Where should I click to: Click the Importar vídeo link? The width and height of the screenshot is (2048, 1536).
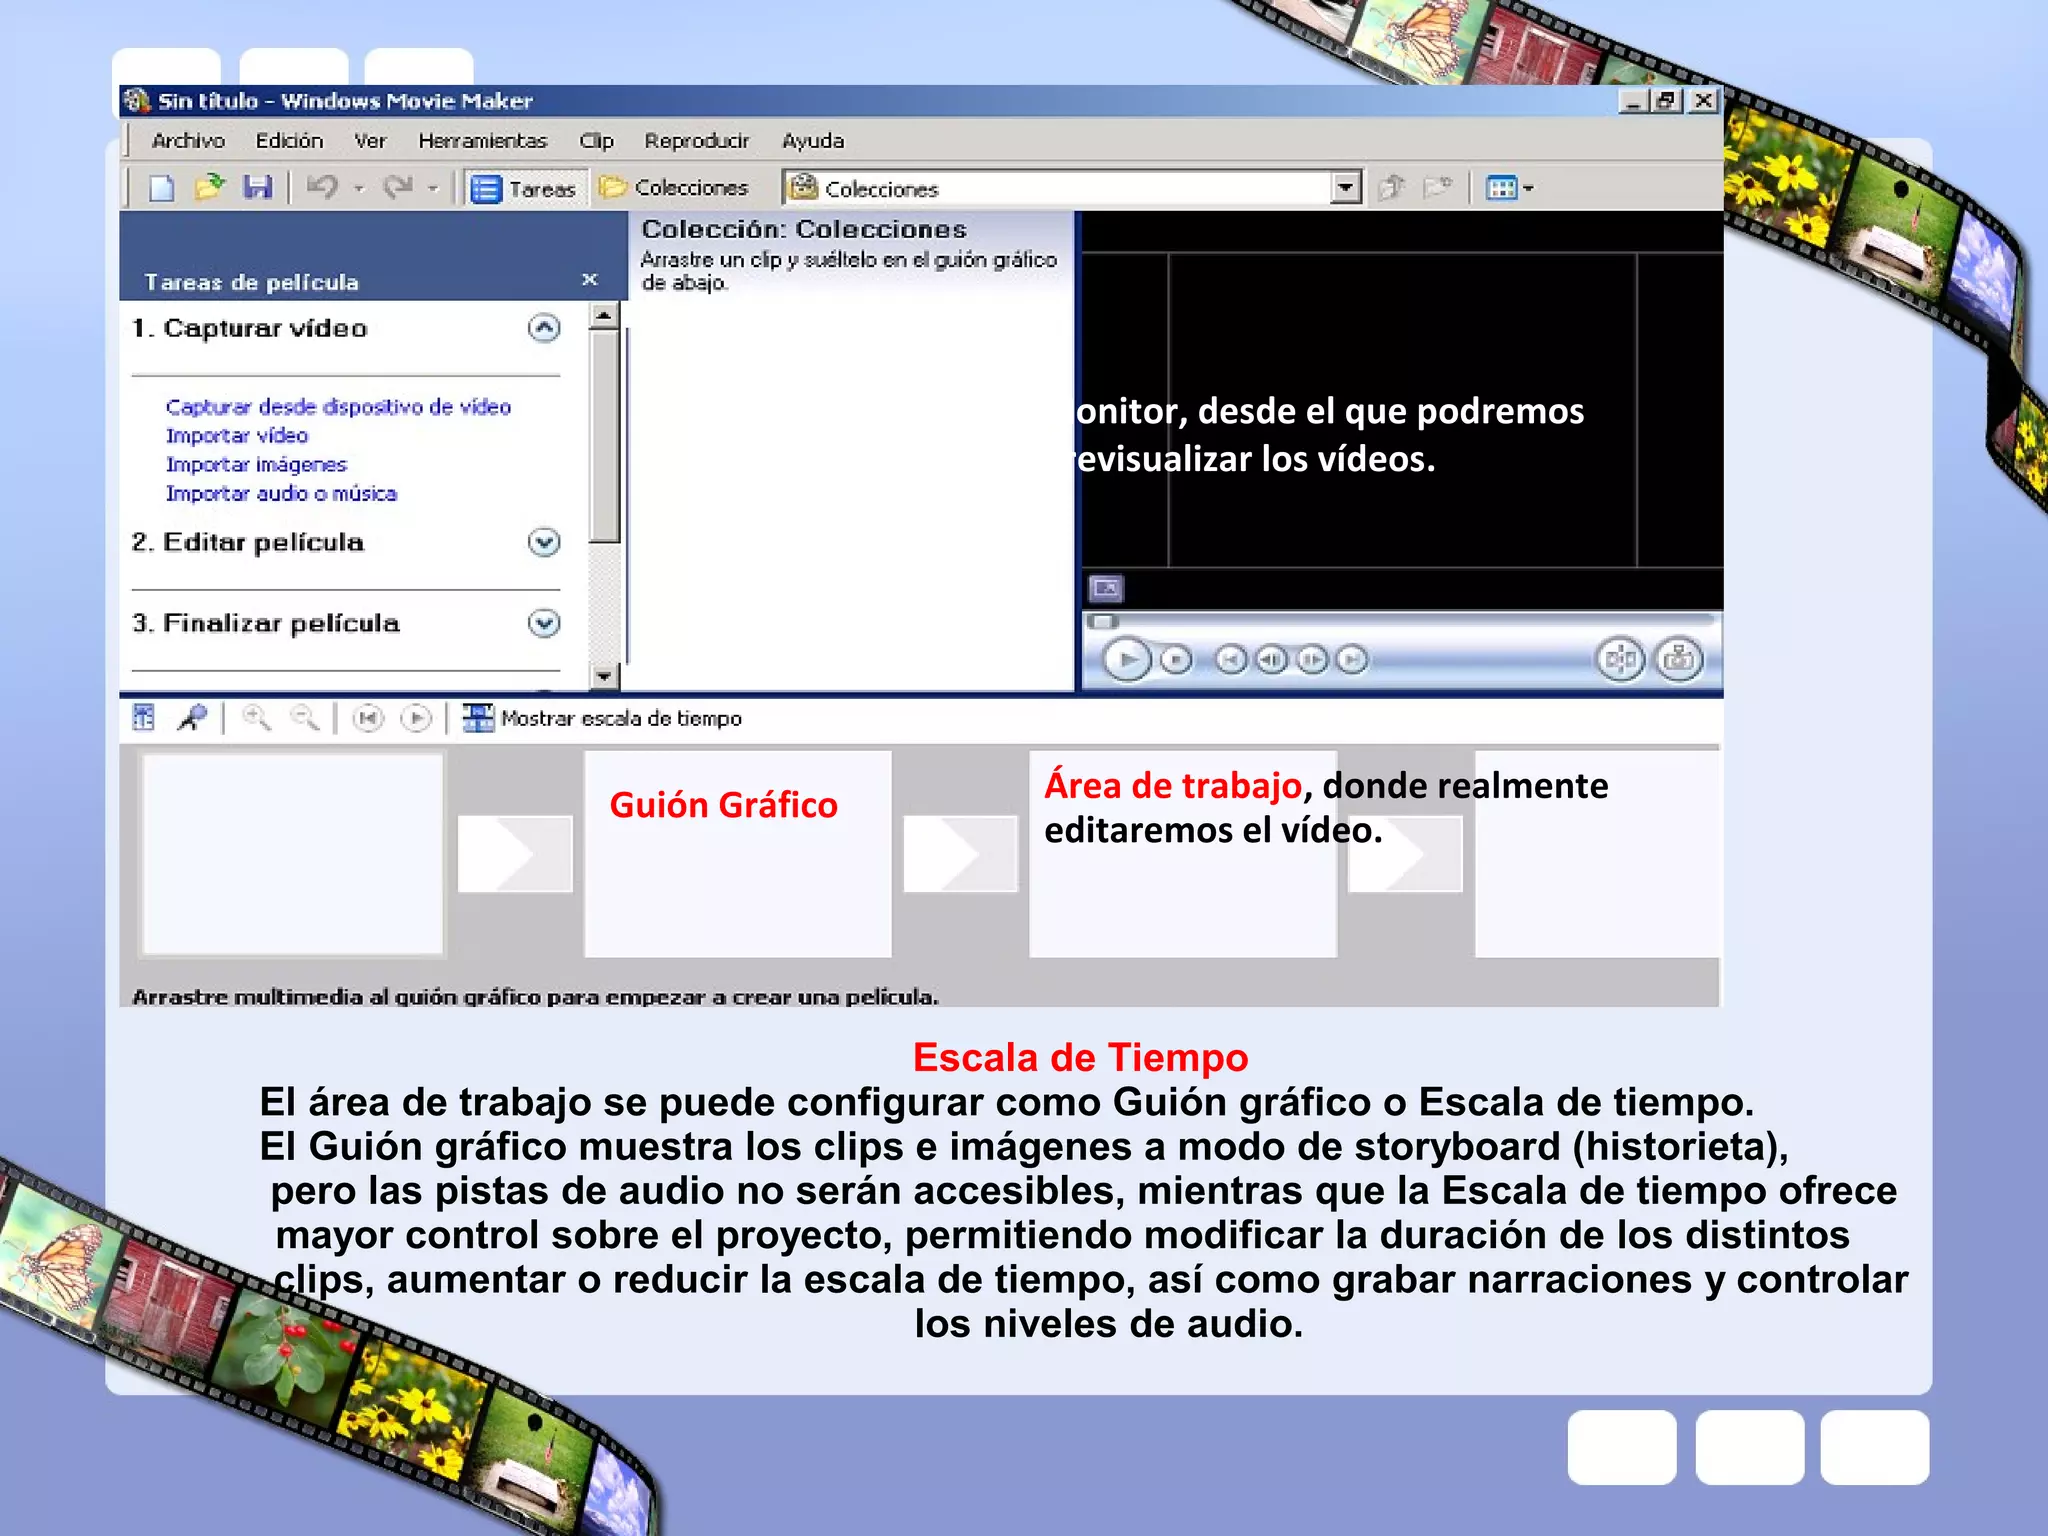(237, 436)
